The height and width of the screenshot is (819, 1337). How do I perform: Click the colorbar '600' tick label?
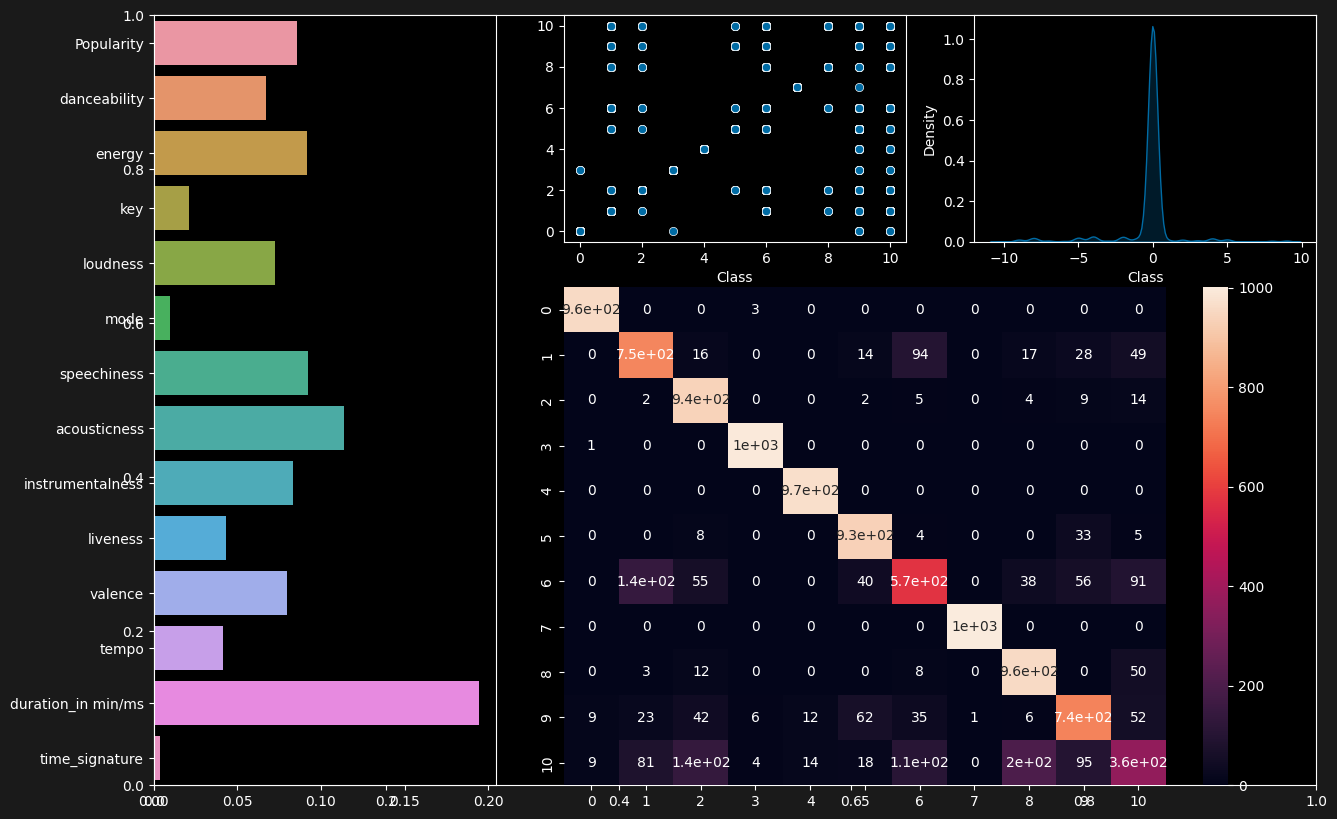pyautogui.click(x=1250, y=487)
